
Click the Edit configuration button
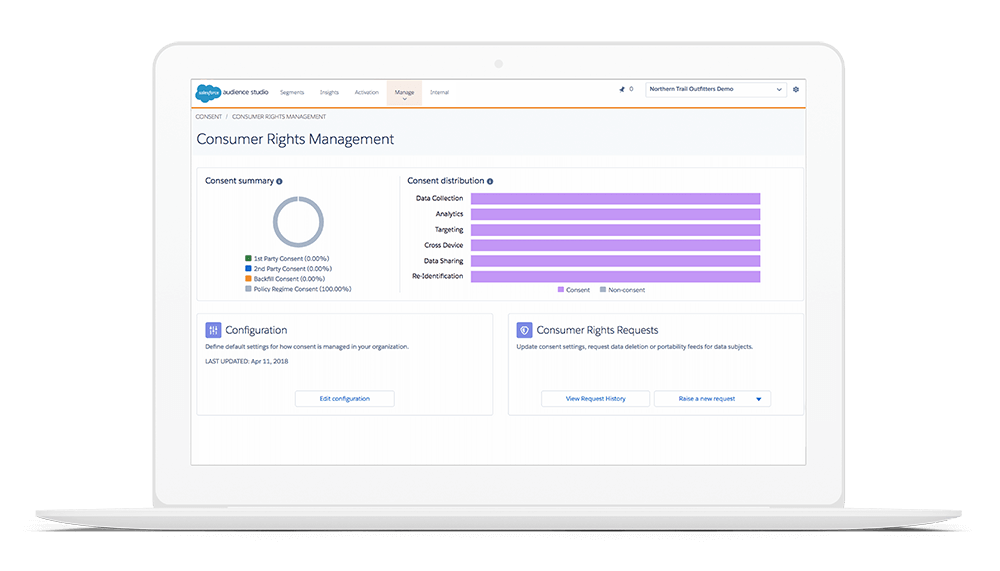pyautogui.click(x=344, y=399)
